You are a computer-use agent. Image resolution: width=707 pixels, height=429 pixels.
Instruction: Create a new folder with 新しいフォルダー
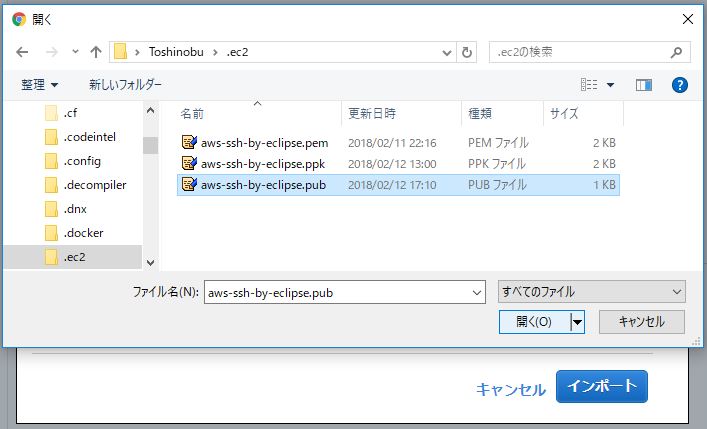click(x=125, y=84)
